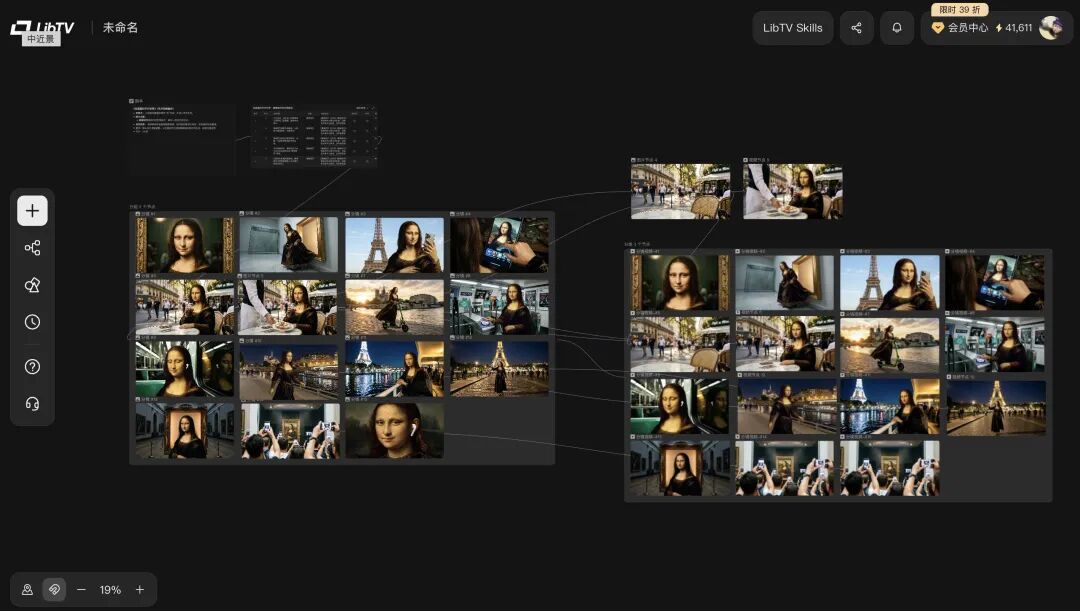Select right group daytime Eiffel Tower selfie video

pos(890,282)
